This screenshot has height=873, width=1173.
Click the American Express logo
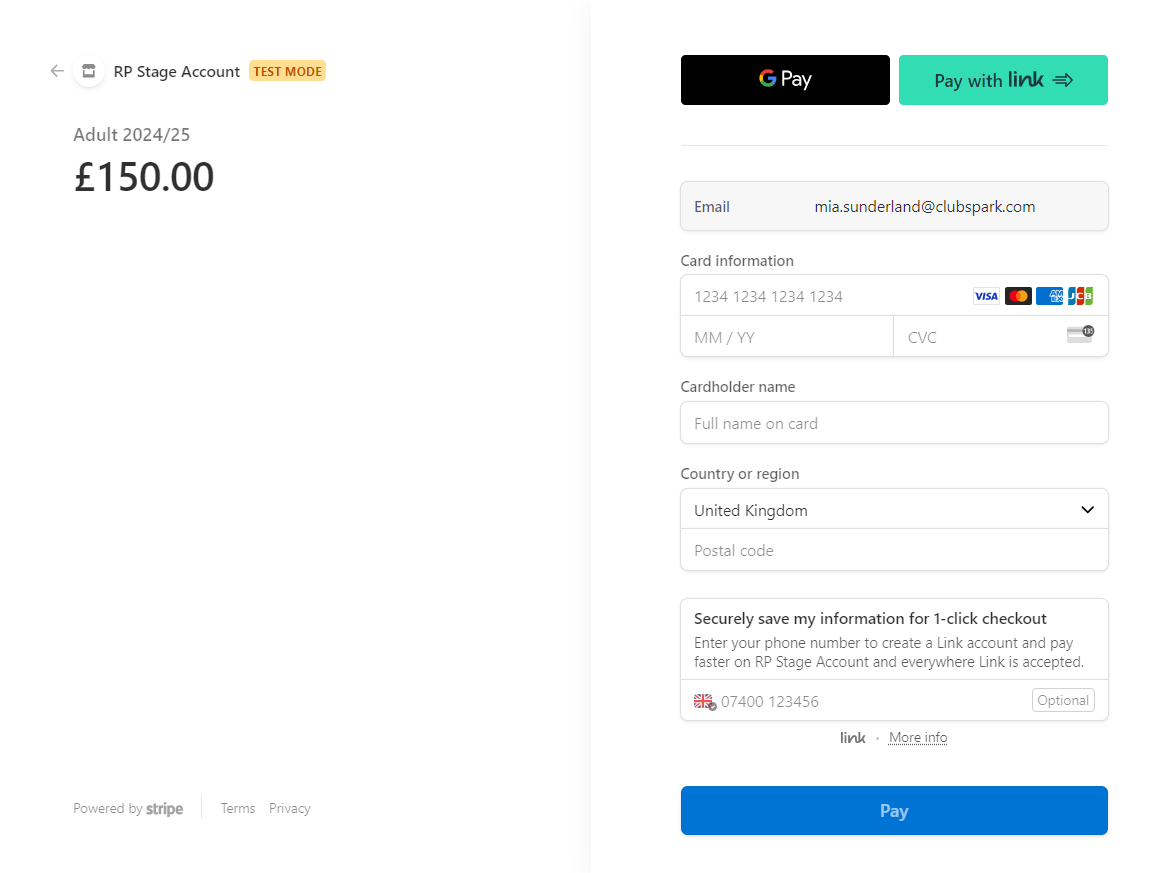[x=1050, y=296]
